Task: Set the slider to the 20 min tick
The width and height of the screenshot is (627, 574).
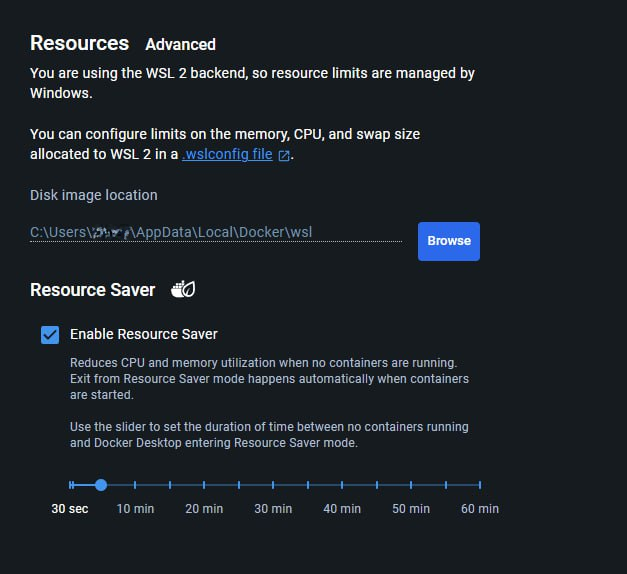Action: 205,485
